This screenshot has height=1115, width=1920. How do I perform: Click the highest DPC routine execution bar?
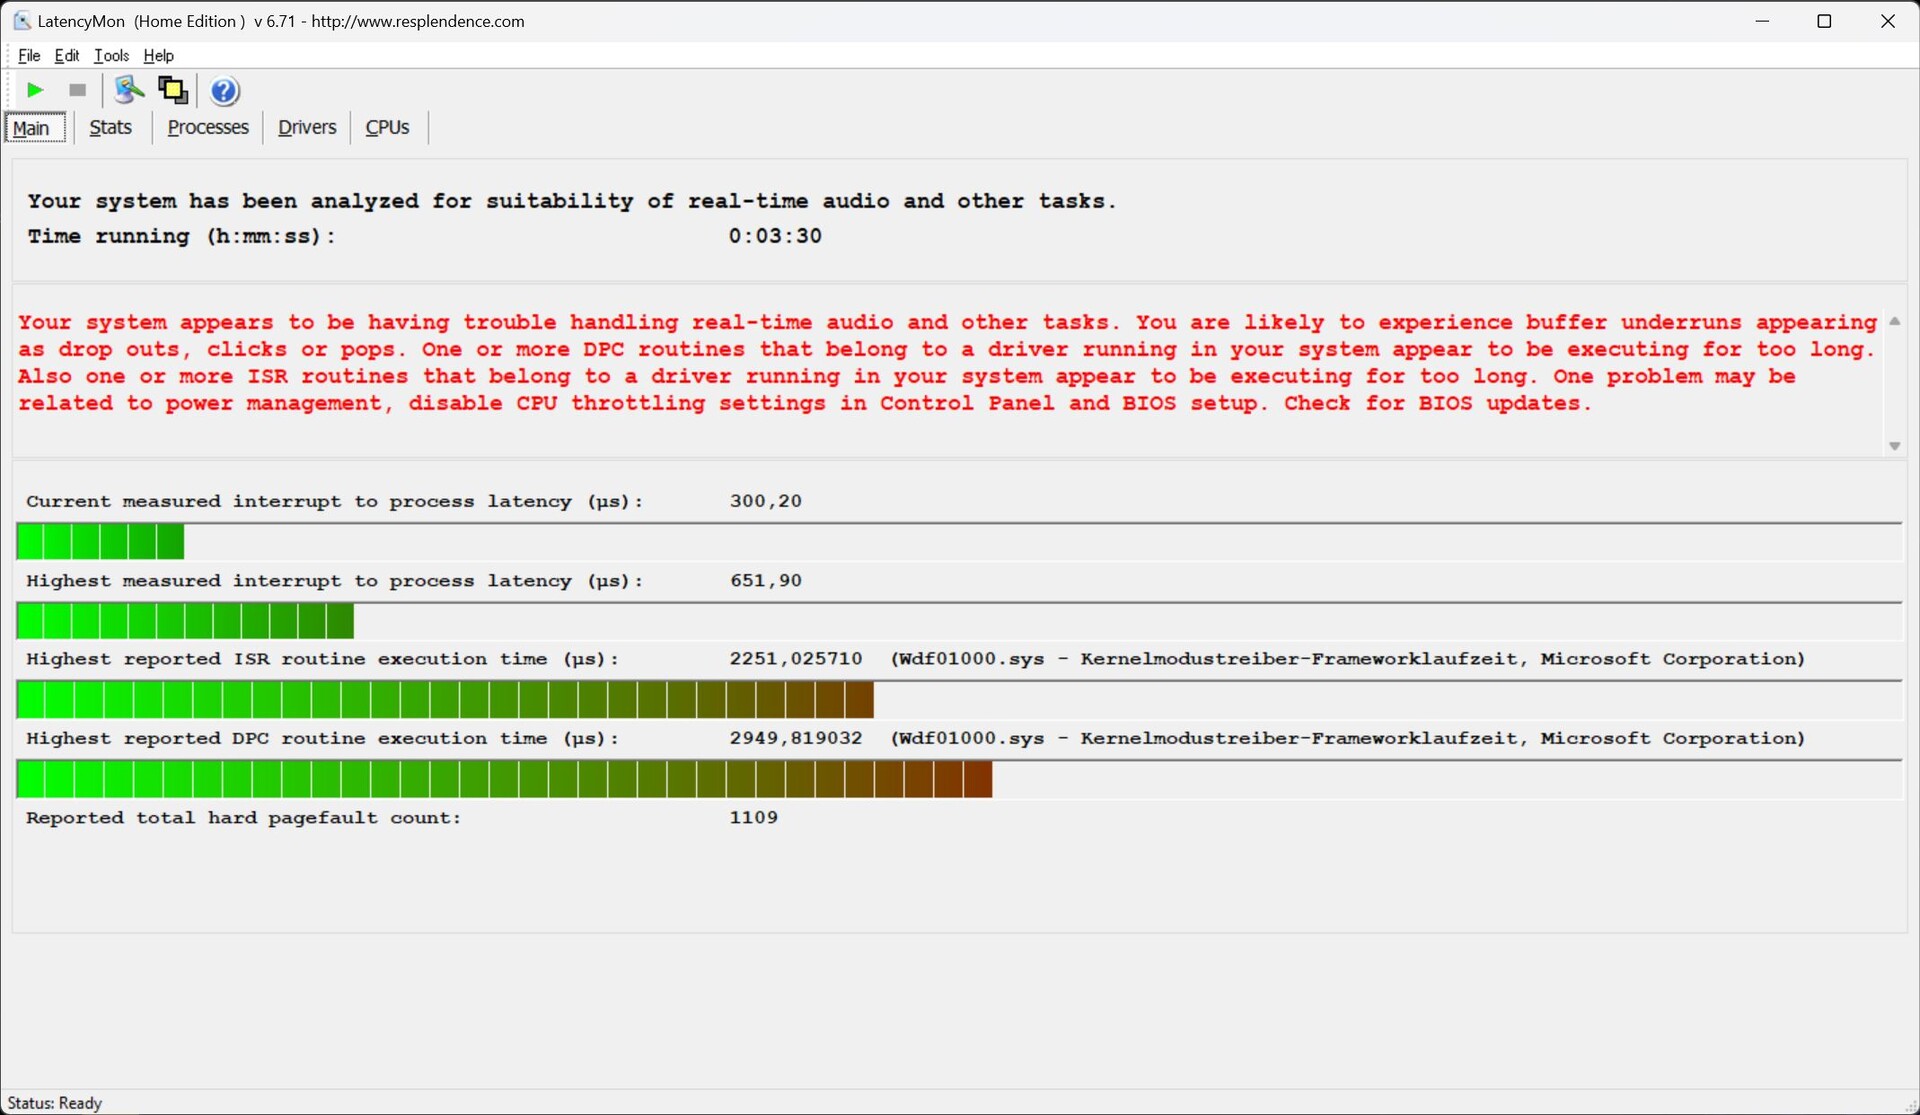(x=504, y=779)
